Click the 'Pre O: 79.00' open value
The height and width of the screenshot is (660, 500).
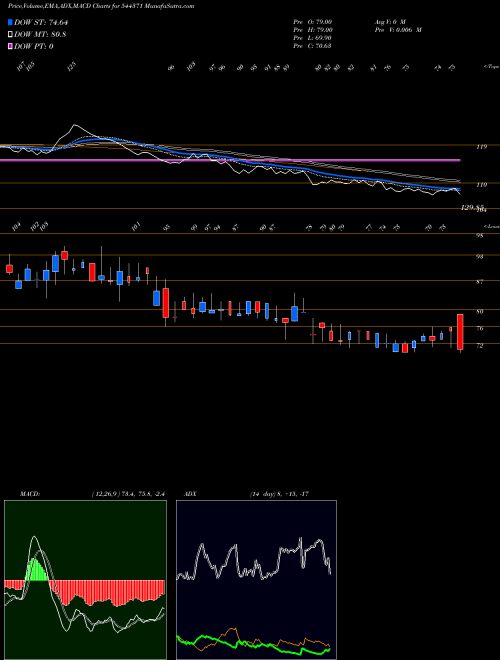pos(313,21)
